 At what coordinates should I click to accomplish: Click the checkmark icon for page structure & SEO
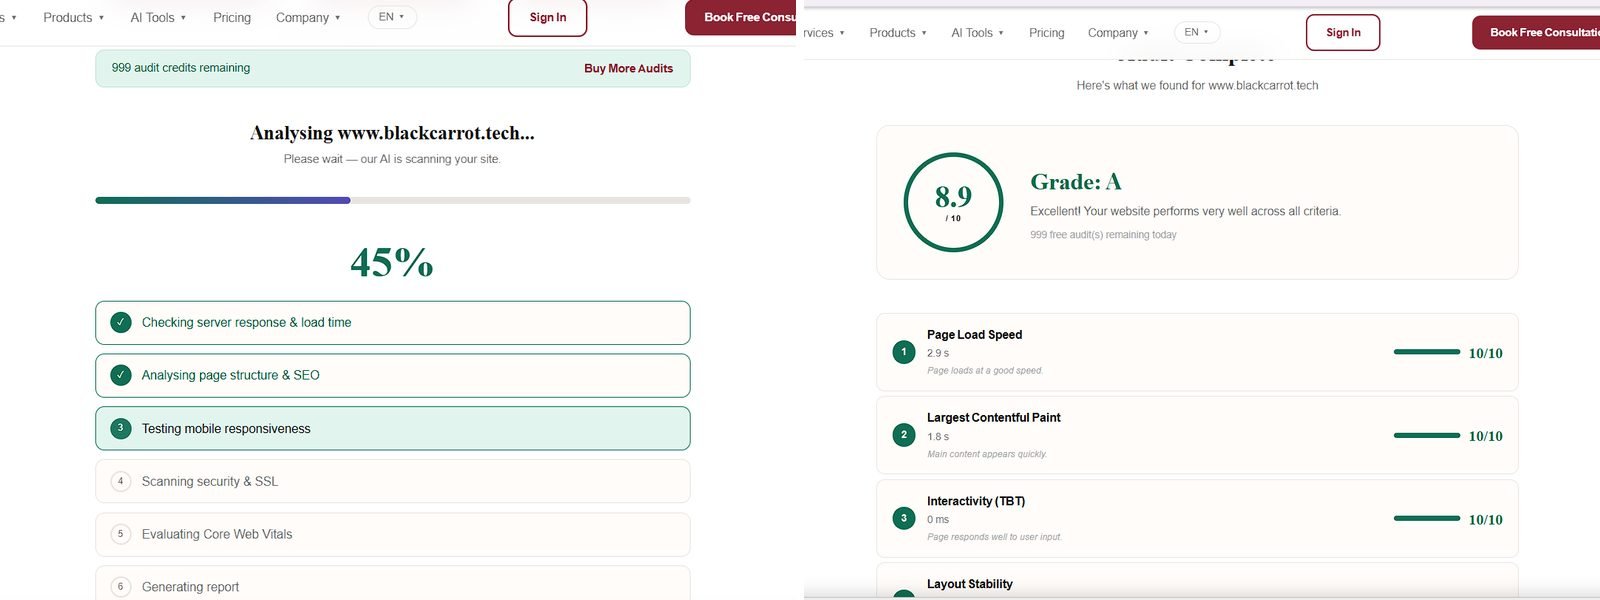[x=121, y=375]
